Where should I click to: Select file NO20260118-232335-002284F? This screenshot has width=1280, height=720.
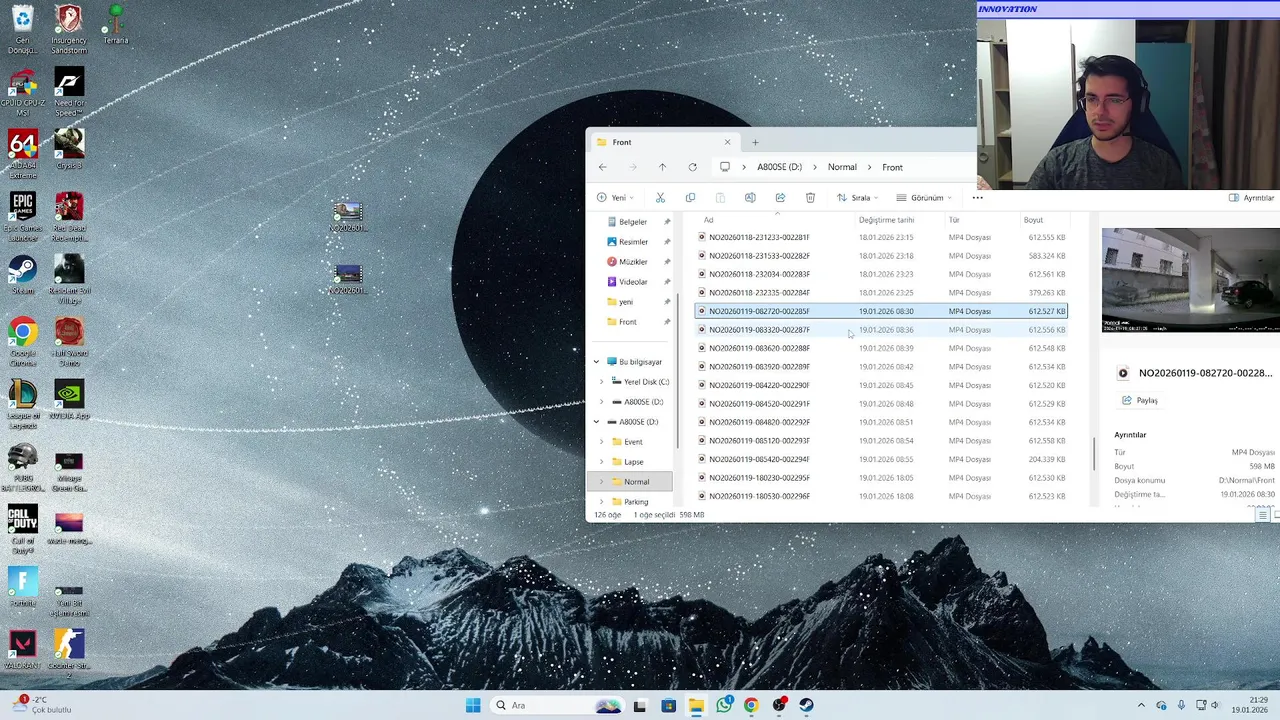[x=881, y=293]
